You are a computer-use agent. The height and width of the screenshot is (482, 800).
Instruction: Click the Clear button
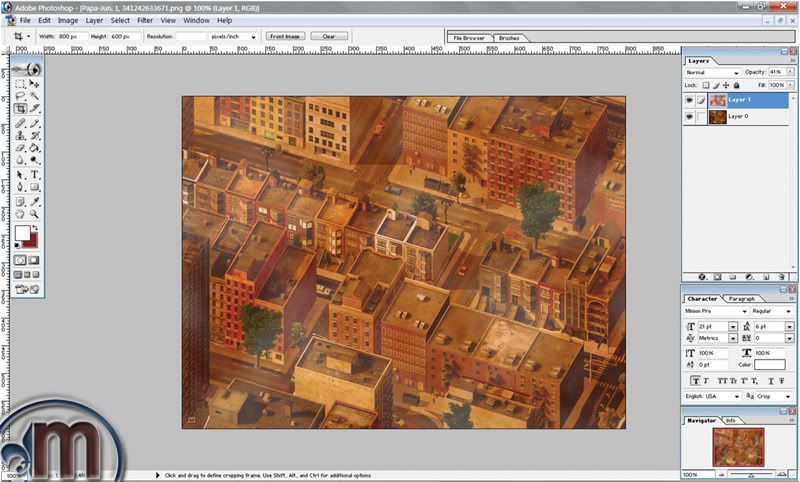tap(329, 36)
